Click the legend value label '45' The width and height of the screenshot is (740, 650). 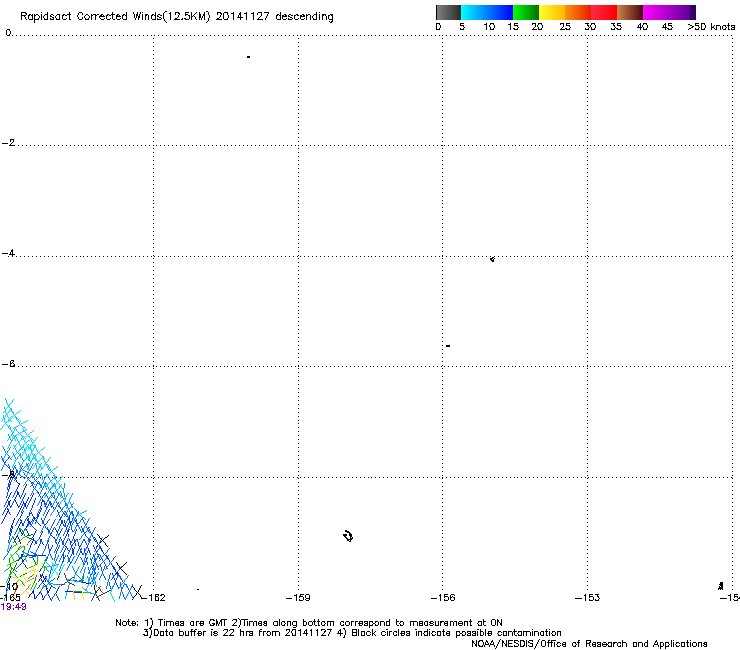pos(667,27)
